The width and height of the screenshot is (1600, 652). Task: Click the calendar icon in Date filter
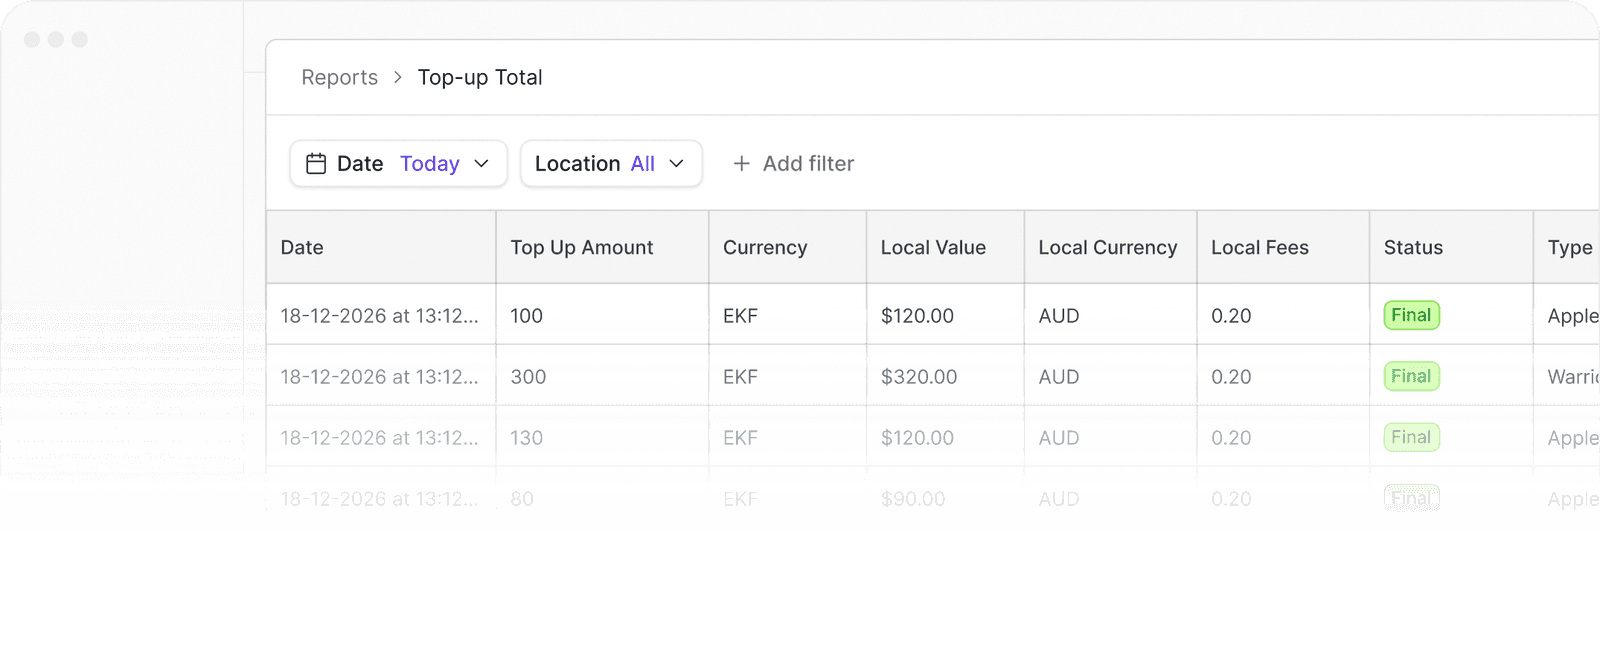(x=316, y=163)
